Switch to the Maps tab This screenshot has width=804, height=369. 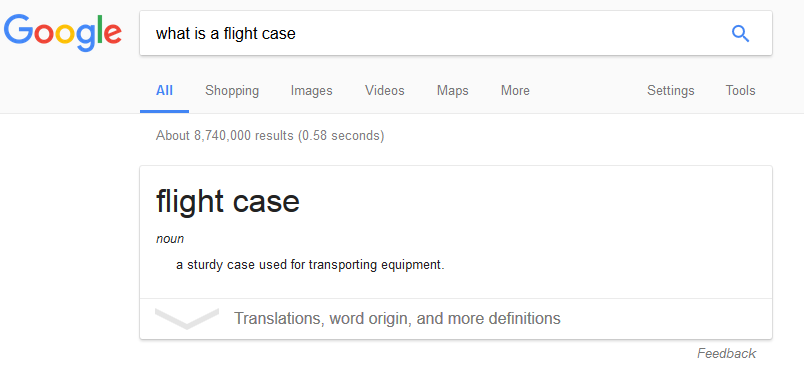pos(453,91)
